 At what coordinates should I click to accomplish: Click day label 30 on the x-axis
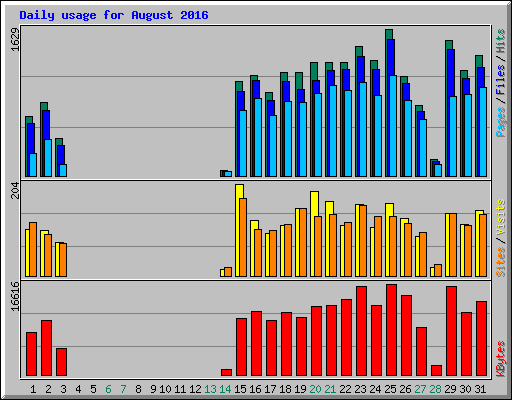[x=465, y=389]
